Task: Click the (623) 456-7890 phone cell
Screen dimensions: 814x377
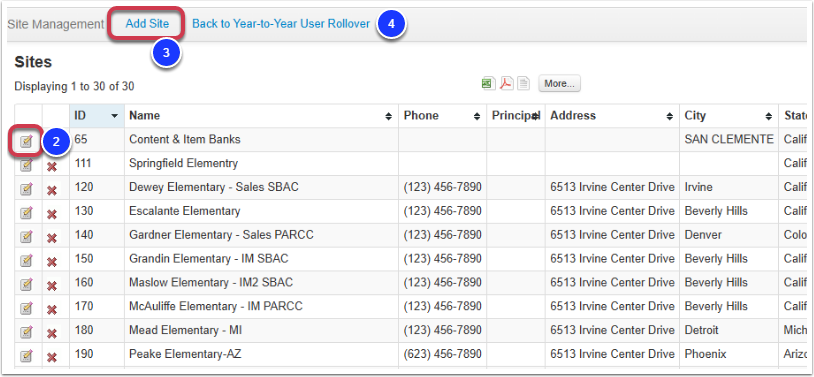Action: tap(443, 355)
